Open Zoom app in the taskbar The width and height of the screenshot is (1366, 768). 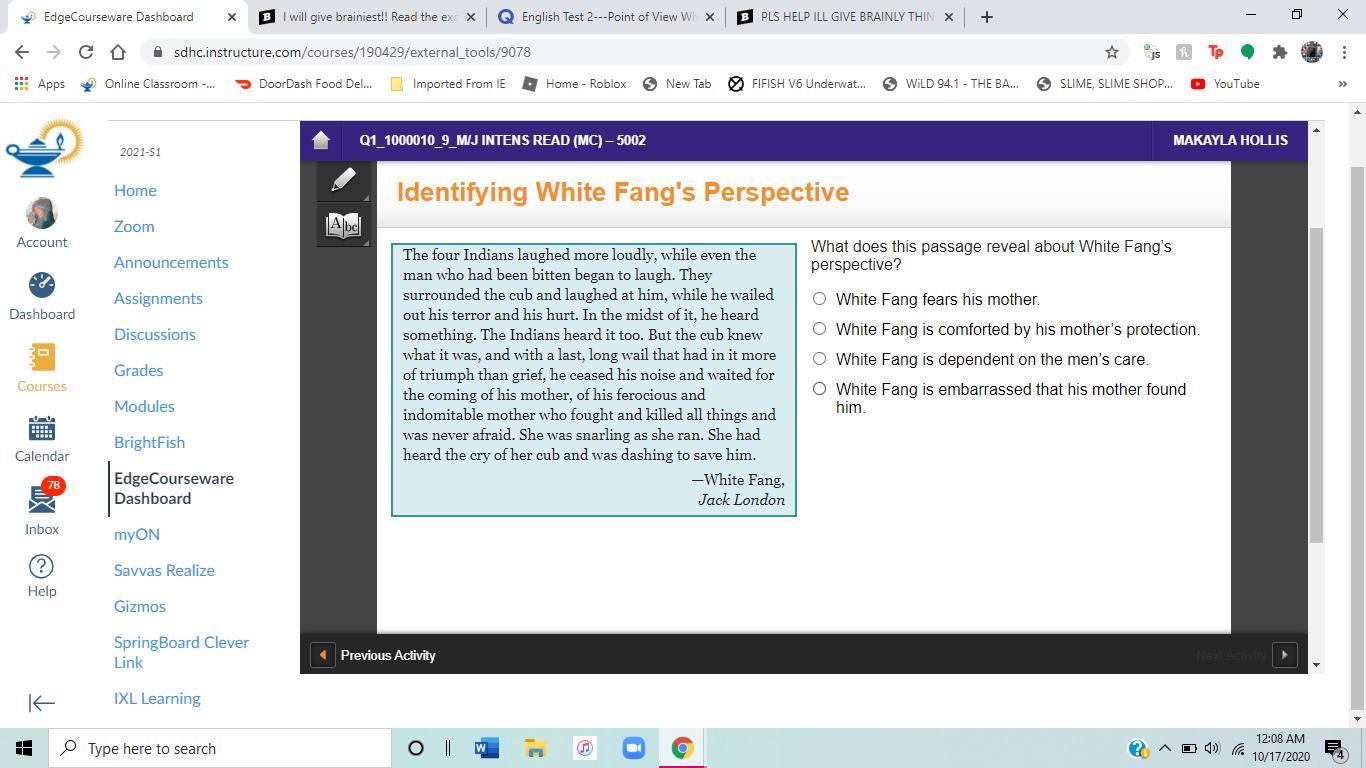(633, 748)
